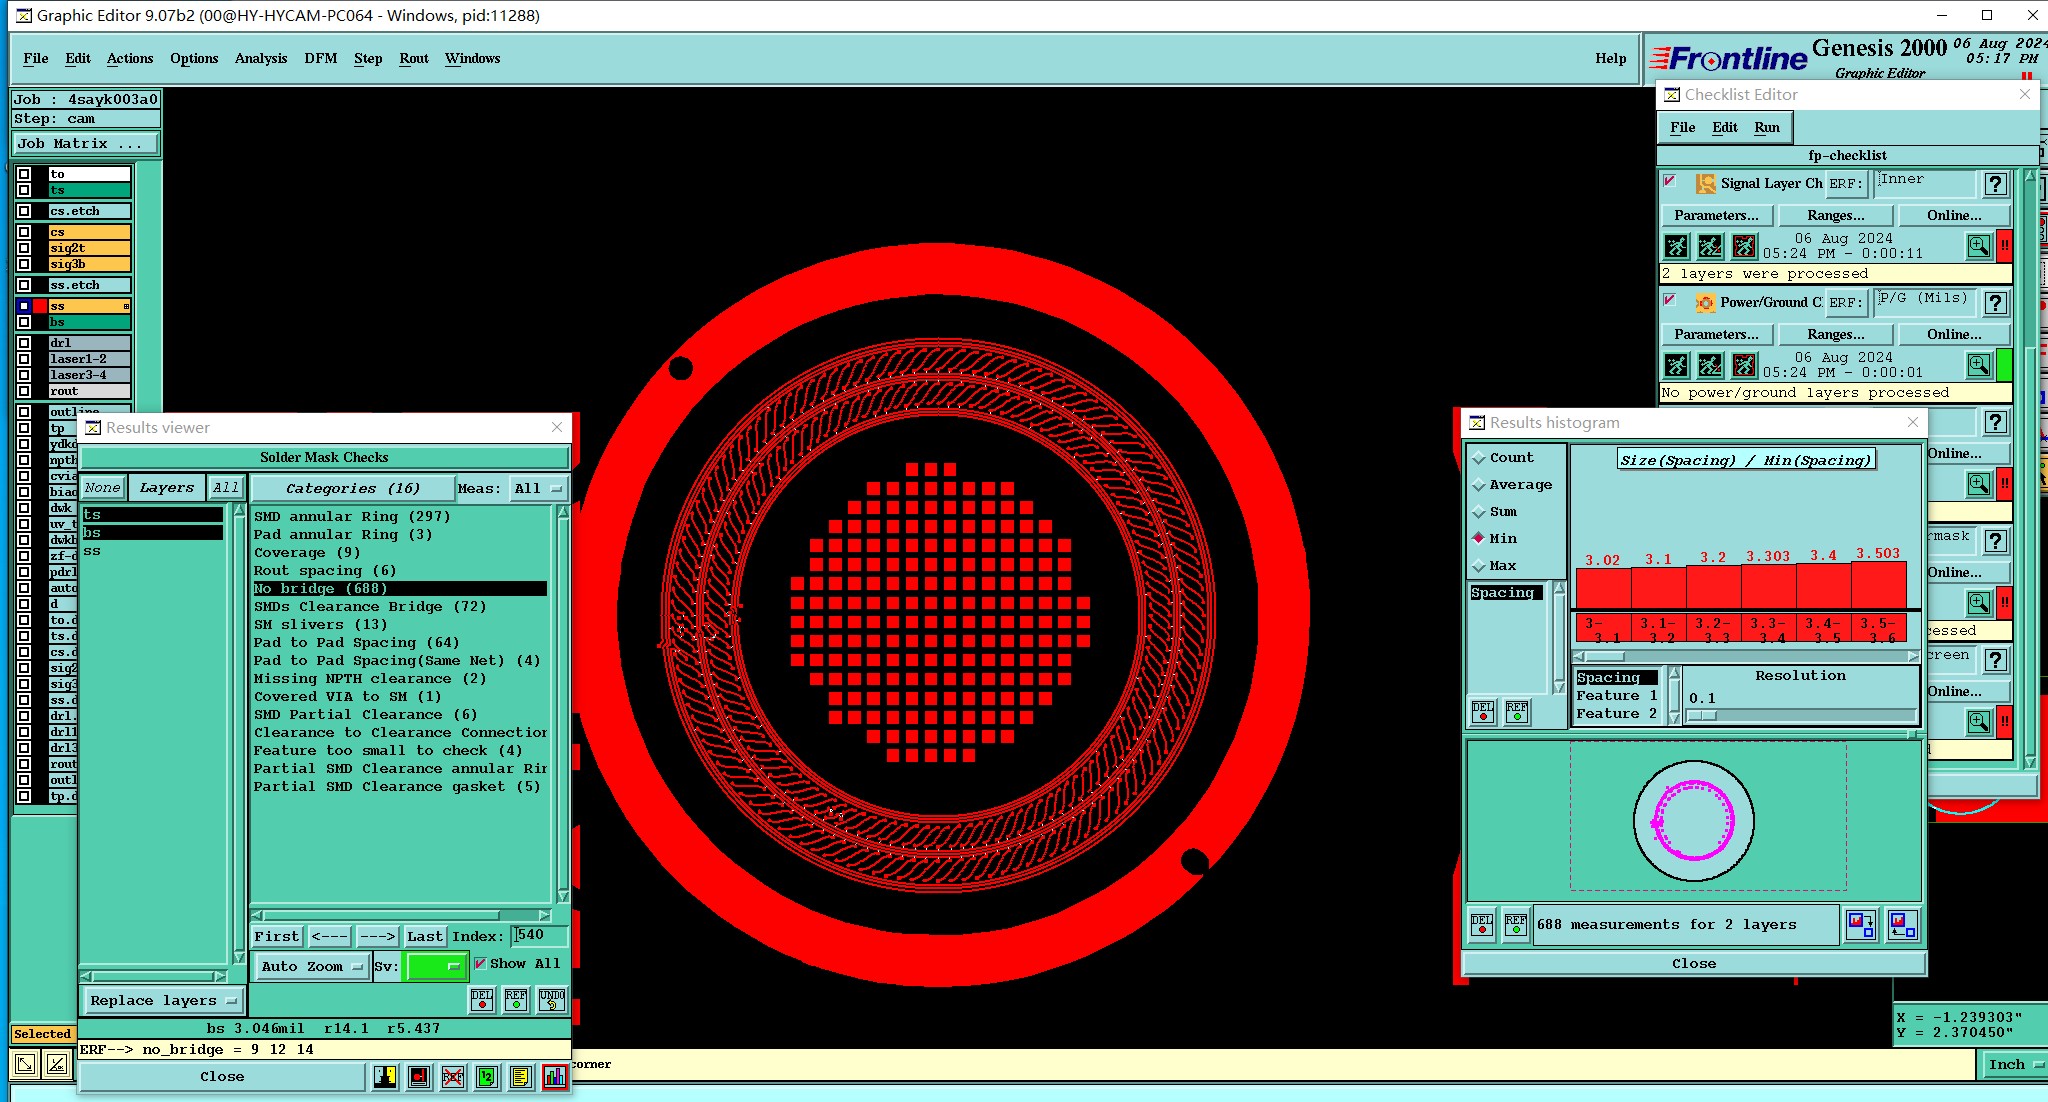2048x1102 pixels.
Task: Click the black and yellow silhouette icon
Action: pyautogui.click(x=385, y=1077)
